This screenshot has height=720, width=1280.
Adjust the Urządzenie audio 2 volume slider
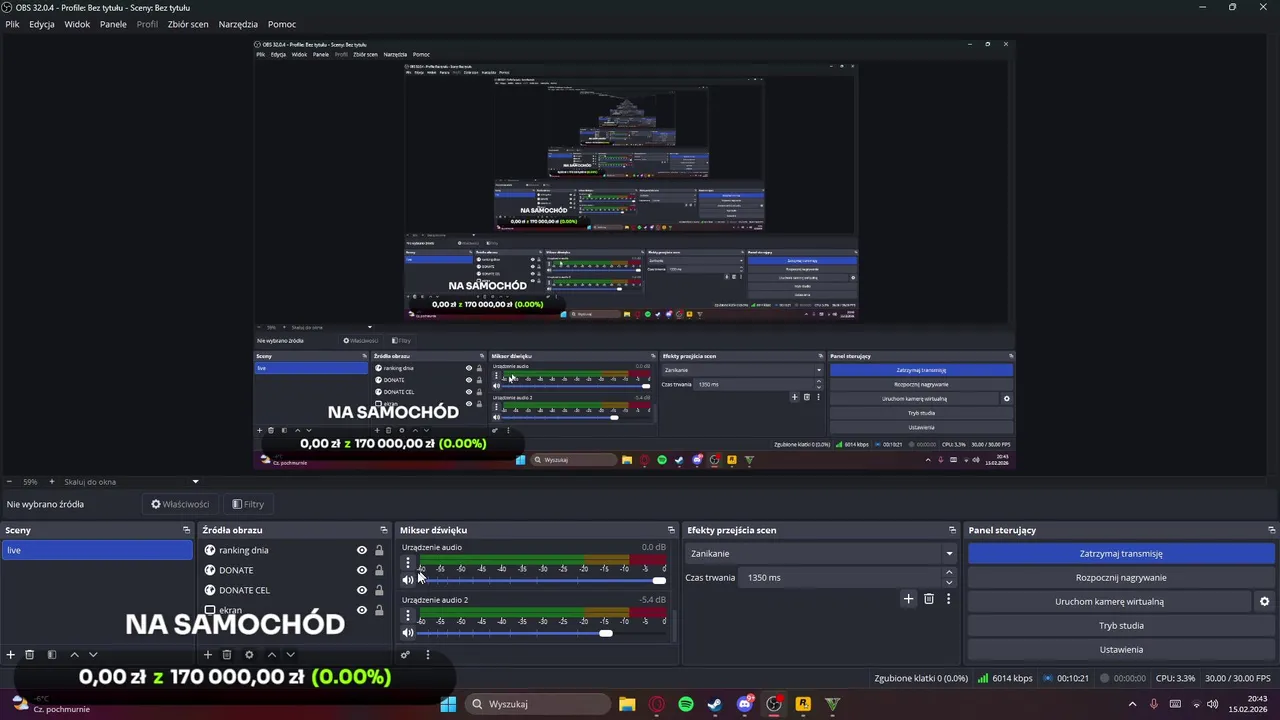(542, 633)
